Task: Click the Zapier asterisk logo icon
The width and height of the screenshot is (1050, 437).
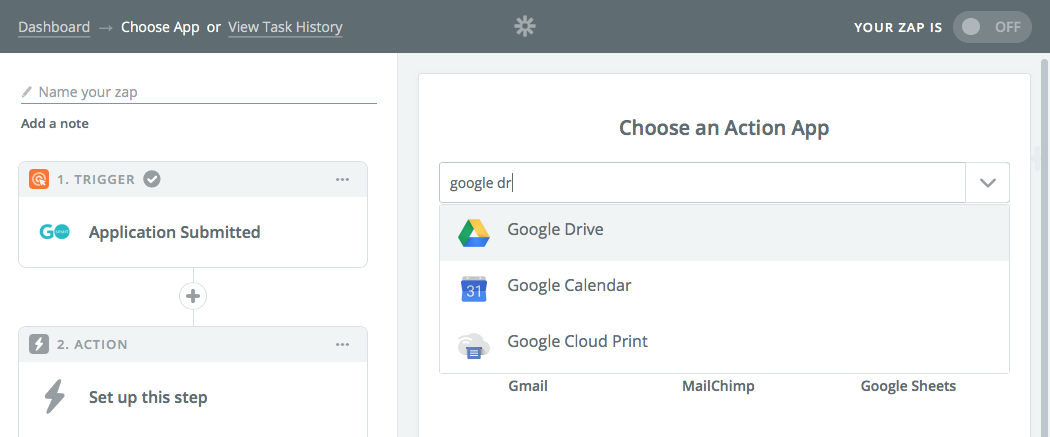Action: click(x=525, y=27)
